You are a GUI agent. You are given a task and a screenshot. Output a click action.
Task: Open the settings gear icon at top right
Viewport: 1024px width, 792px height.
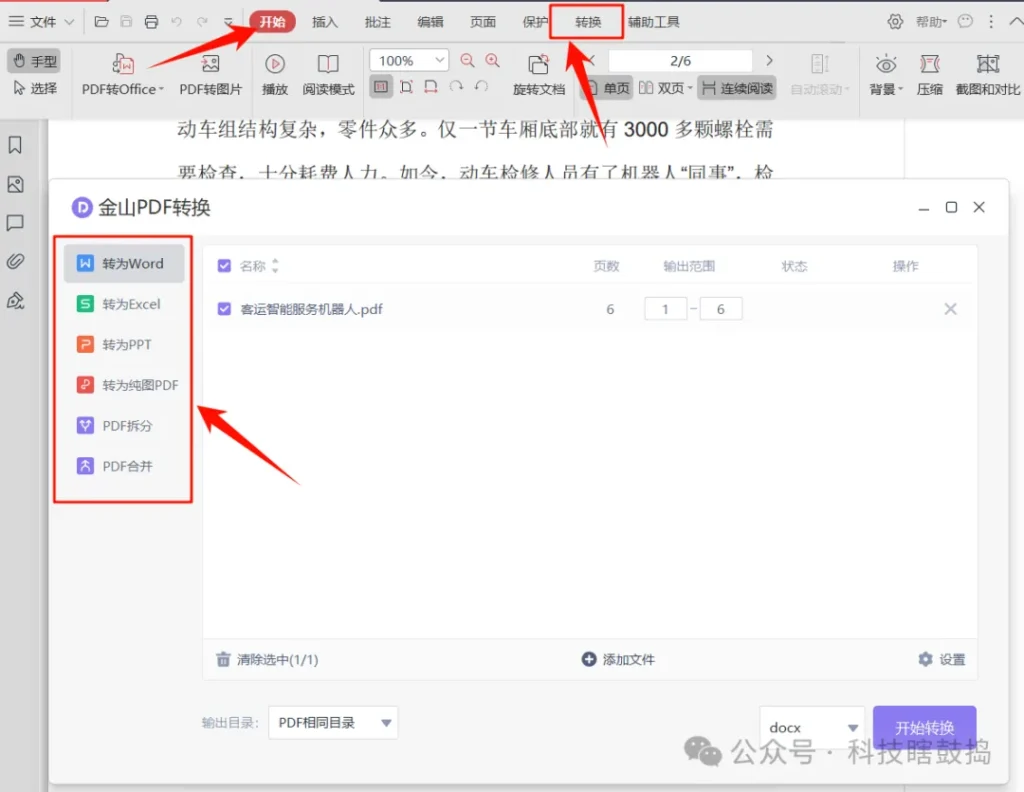(x=895, y=22)
